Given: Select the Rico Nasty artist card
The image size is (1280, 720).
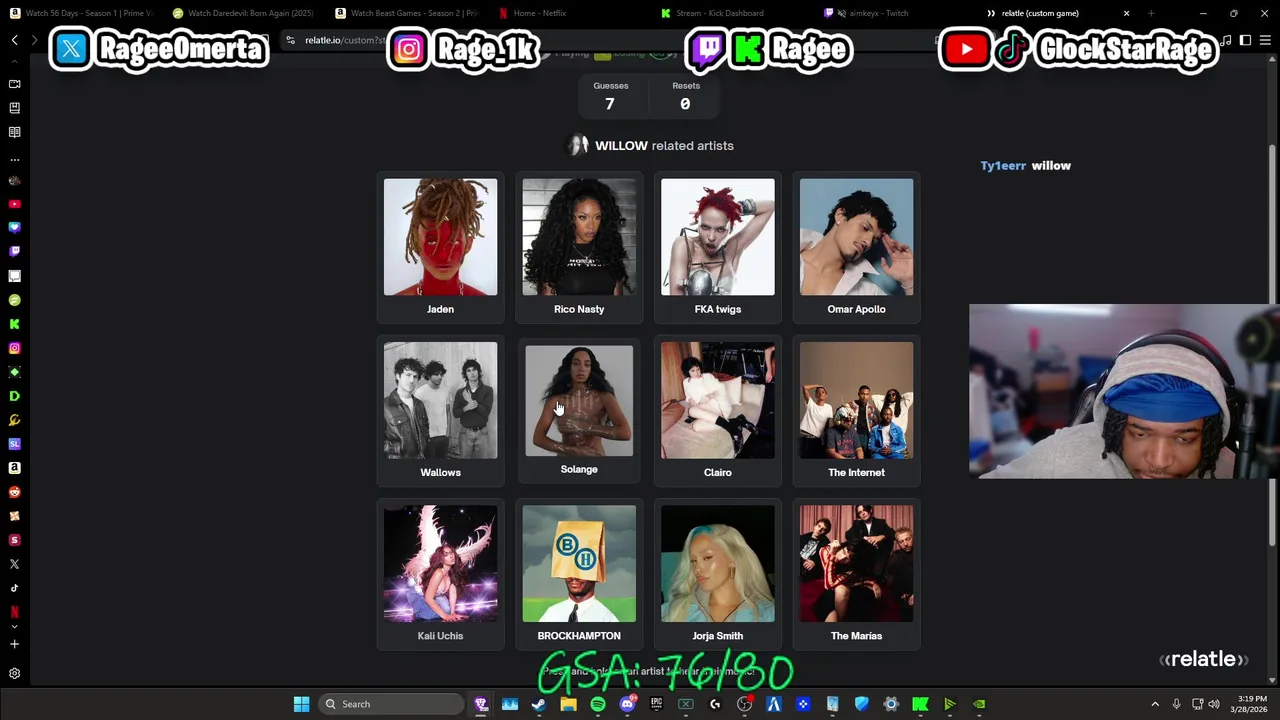Looking at the screenshot, I should (579, 247).
